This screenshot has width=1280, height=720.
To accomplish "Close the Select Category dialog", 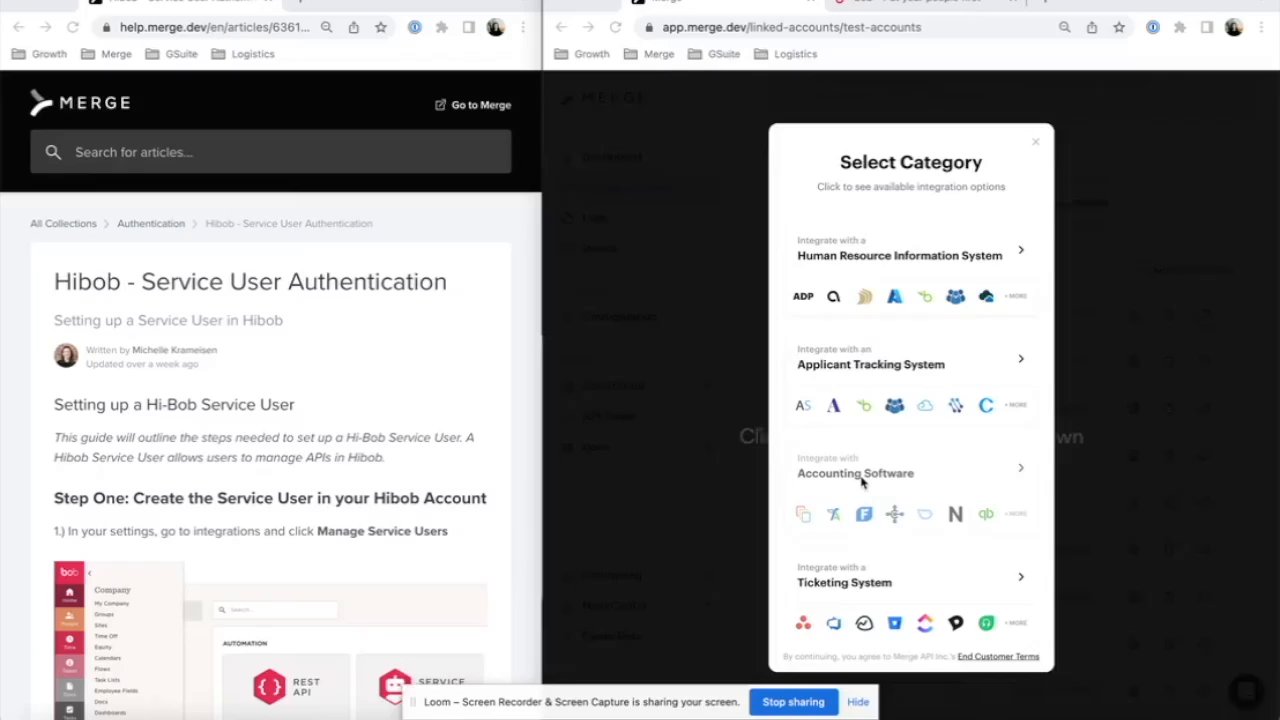I will click(x=1035, y=142).
